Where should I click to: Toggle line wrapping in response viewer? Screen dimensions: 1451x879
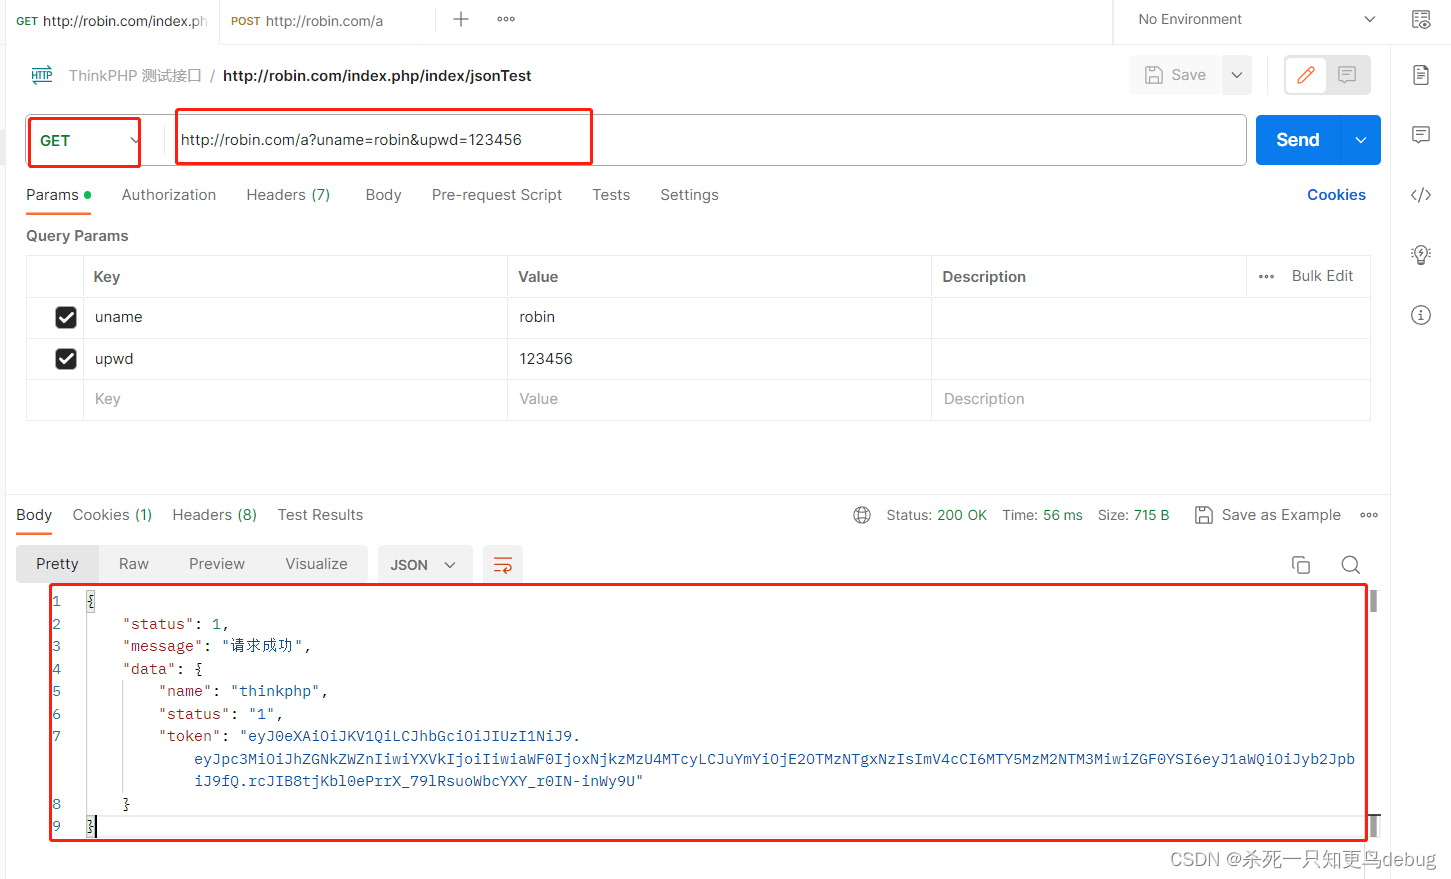coord(503,564)
